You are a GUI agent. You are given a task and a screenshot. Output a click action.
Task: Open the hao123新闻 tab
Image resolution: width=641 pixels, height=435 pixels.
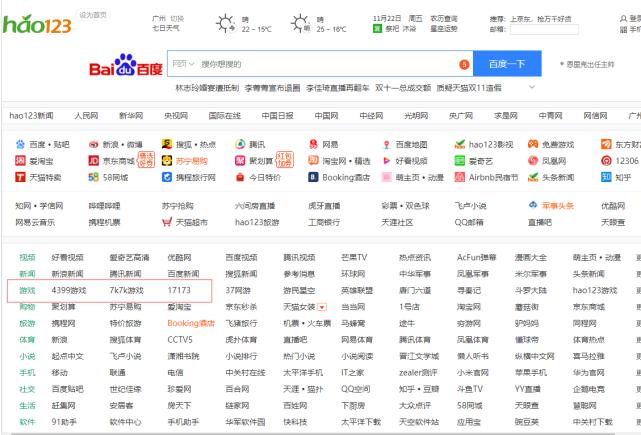pos(31,116)
